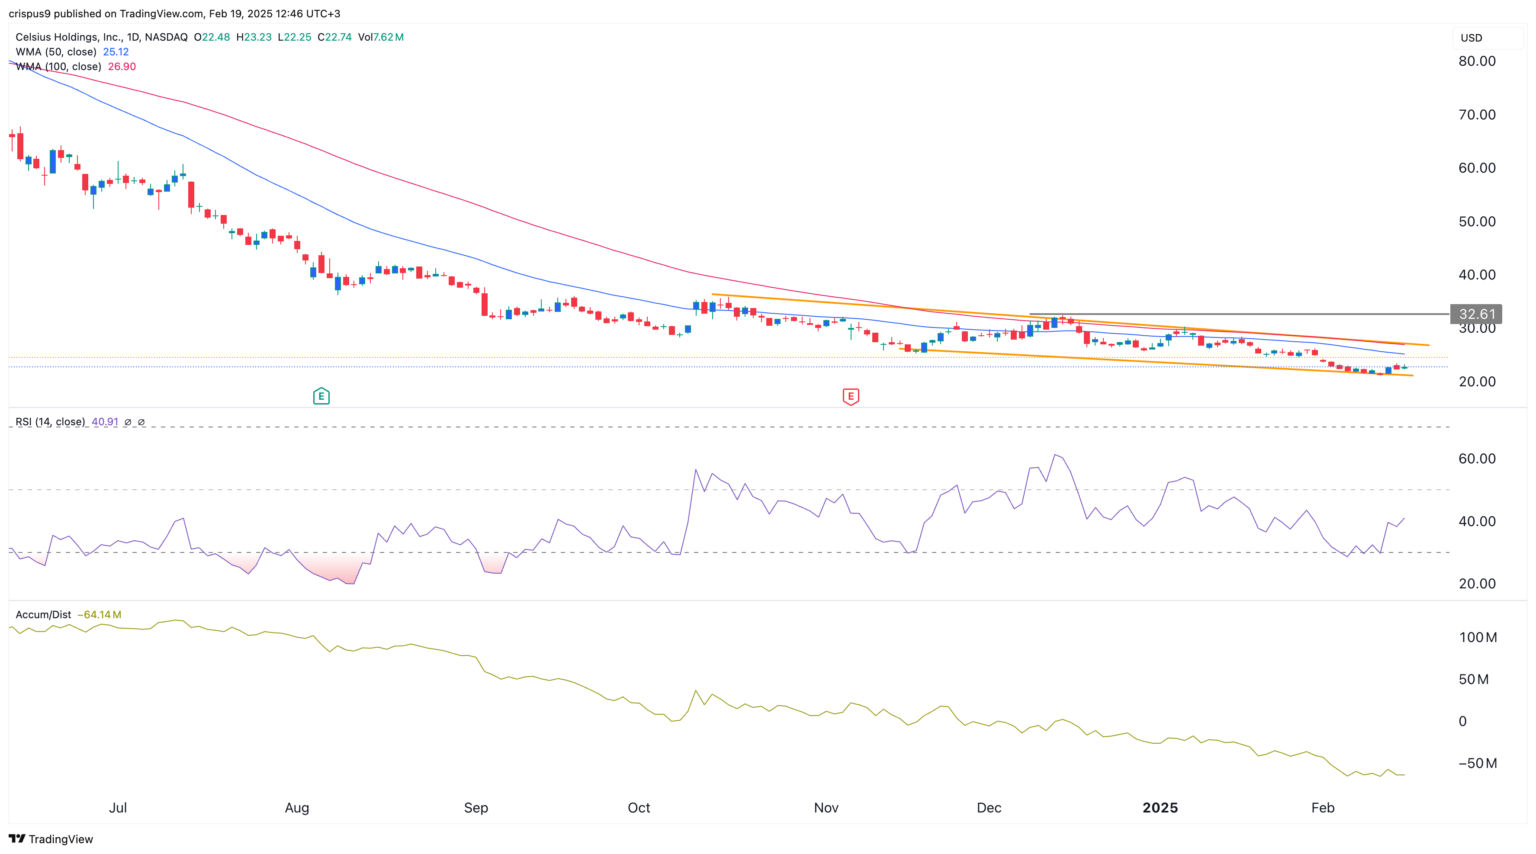Select the red earnings E marker below November
The image size is (1536, 854).
[x=850, y=396]
